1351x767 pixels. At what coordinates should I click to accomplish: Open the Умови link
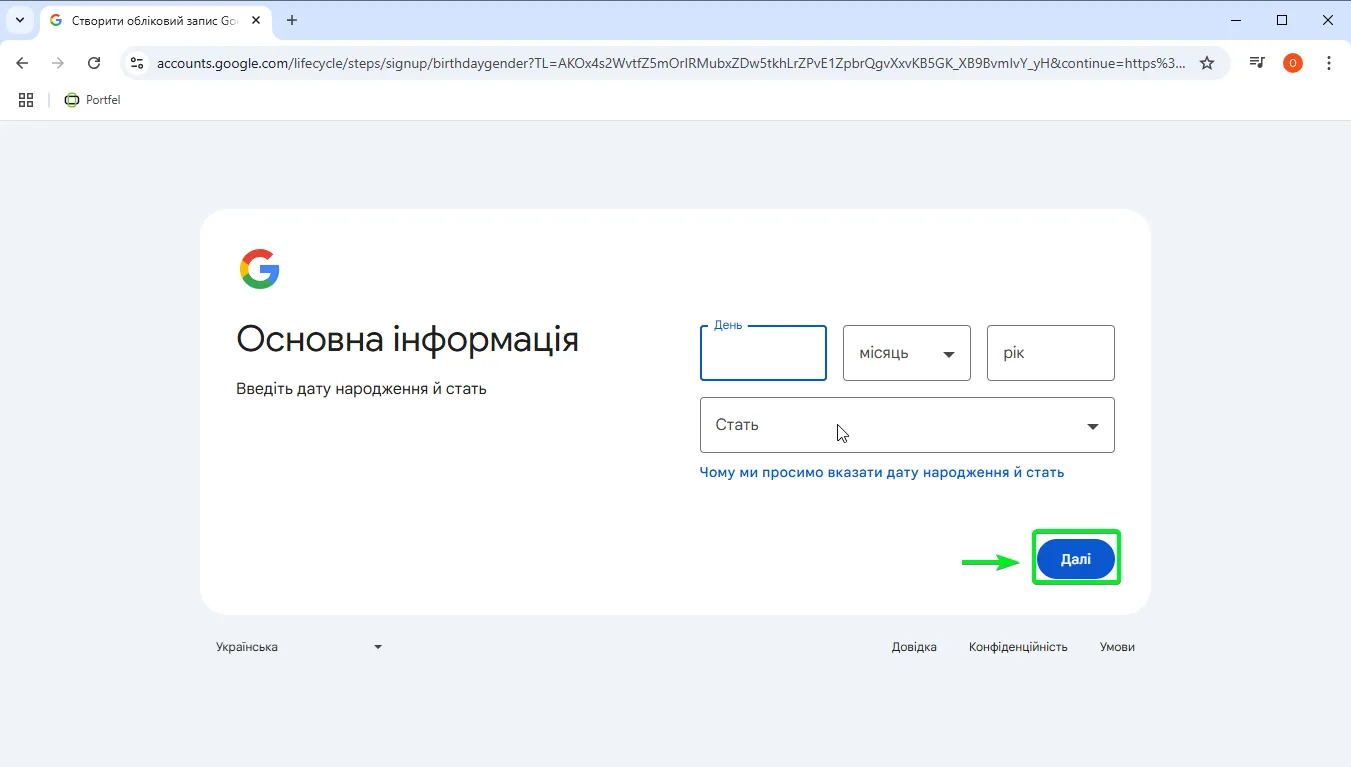(1117, 647)
